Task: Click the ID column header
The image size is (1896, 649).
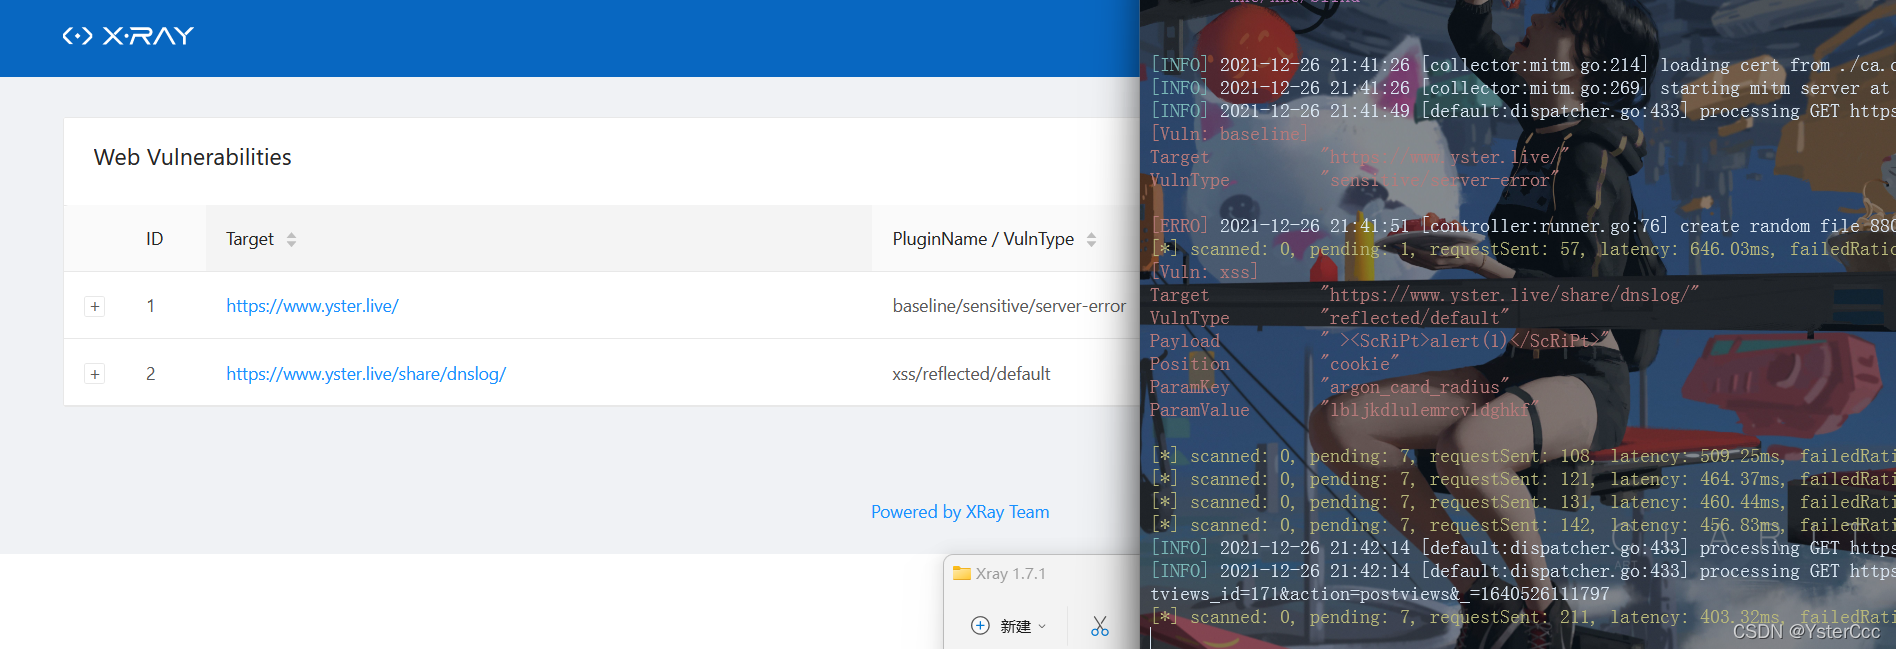Action: coord(154,239)
